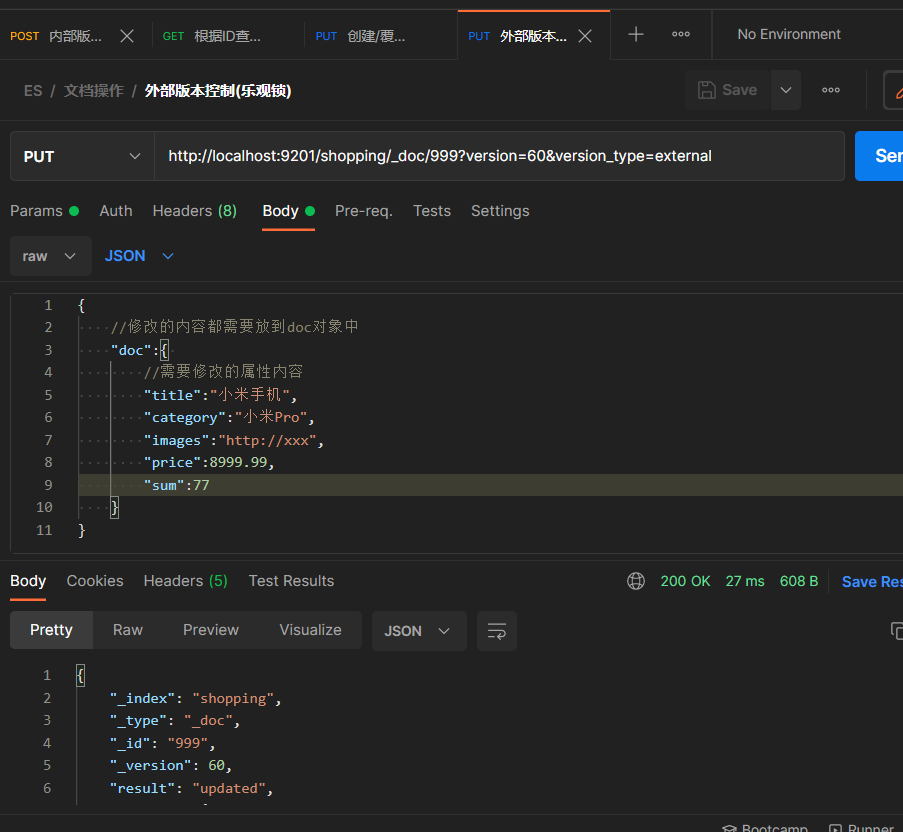Viewport: 903px width, 832px height.
Task: Open the raw body type dropdown
Action: tap(51, 256)
